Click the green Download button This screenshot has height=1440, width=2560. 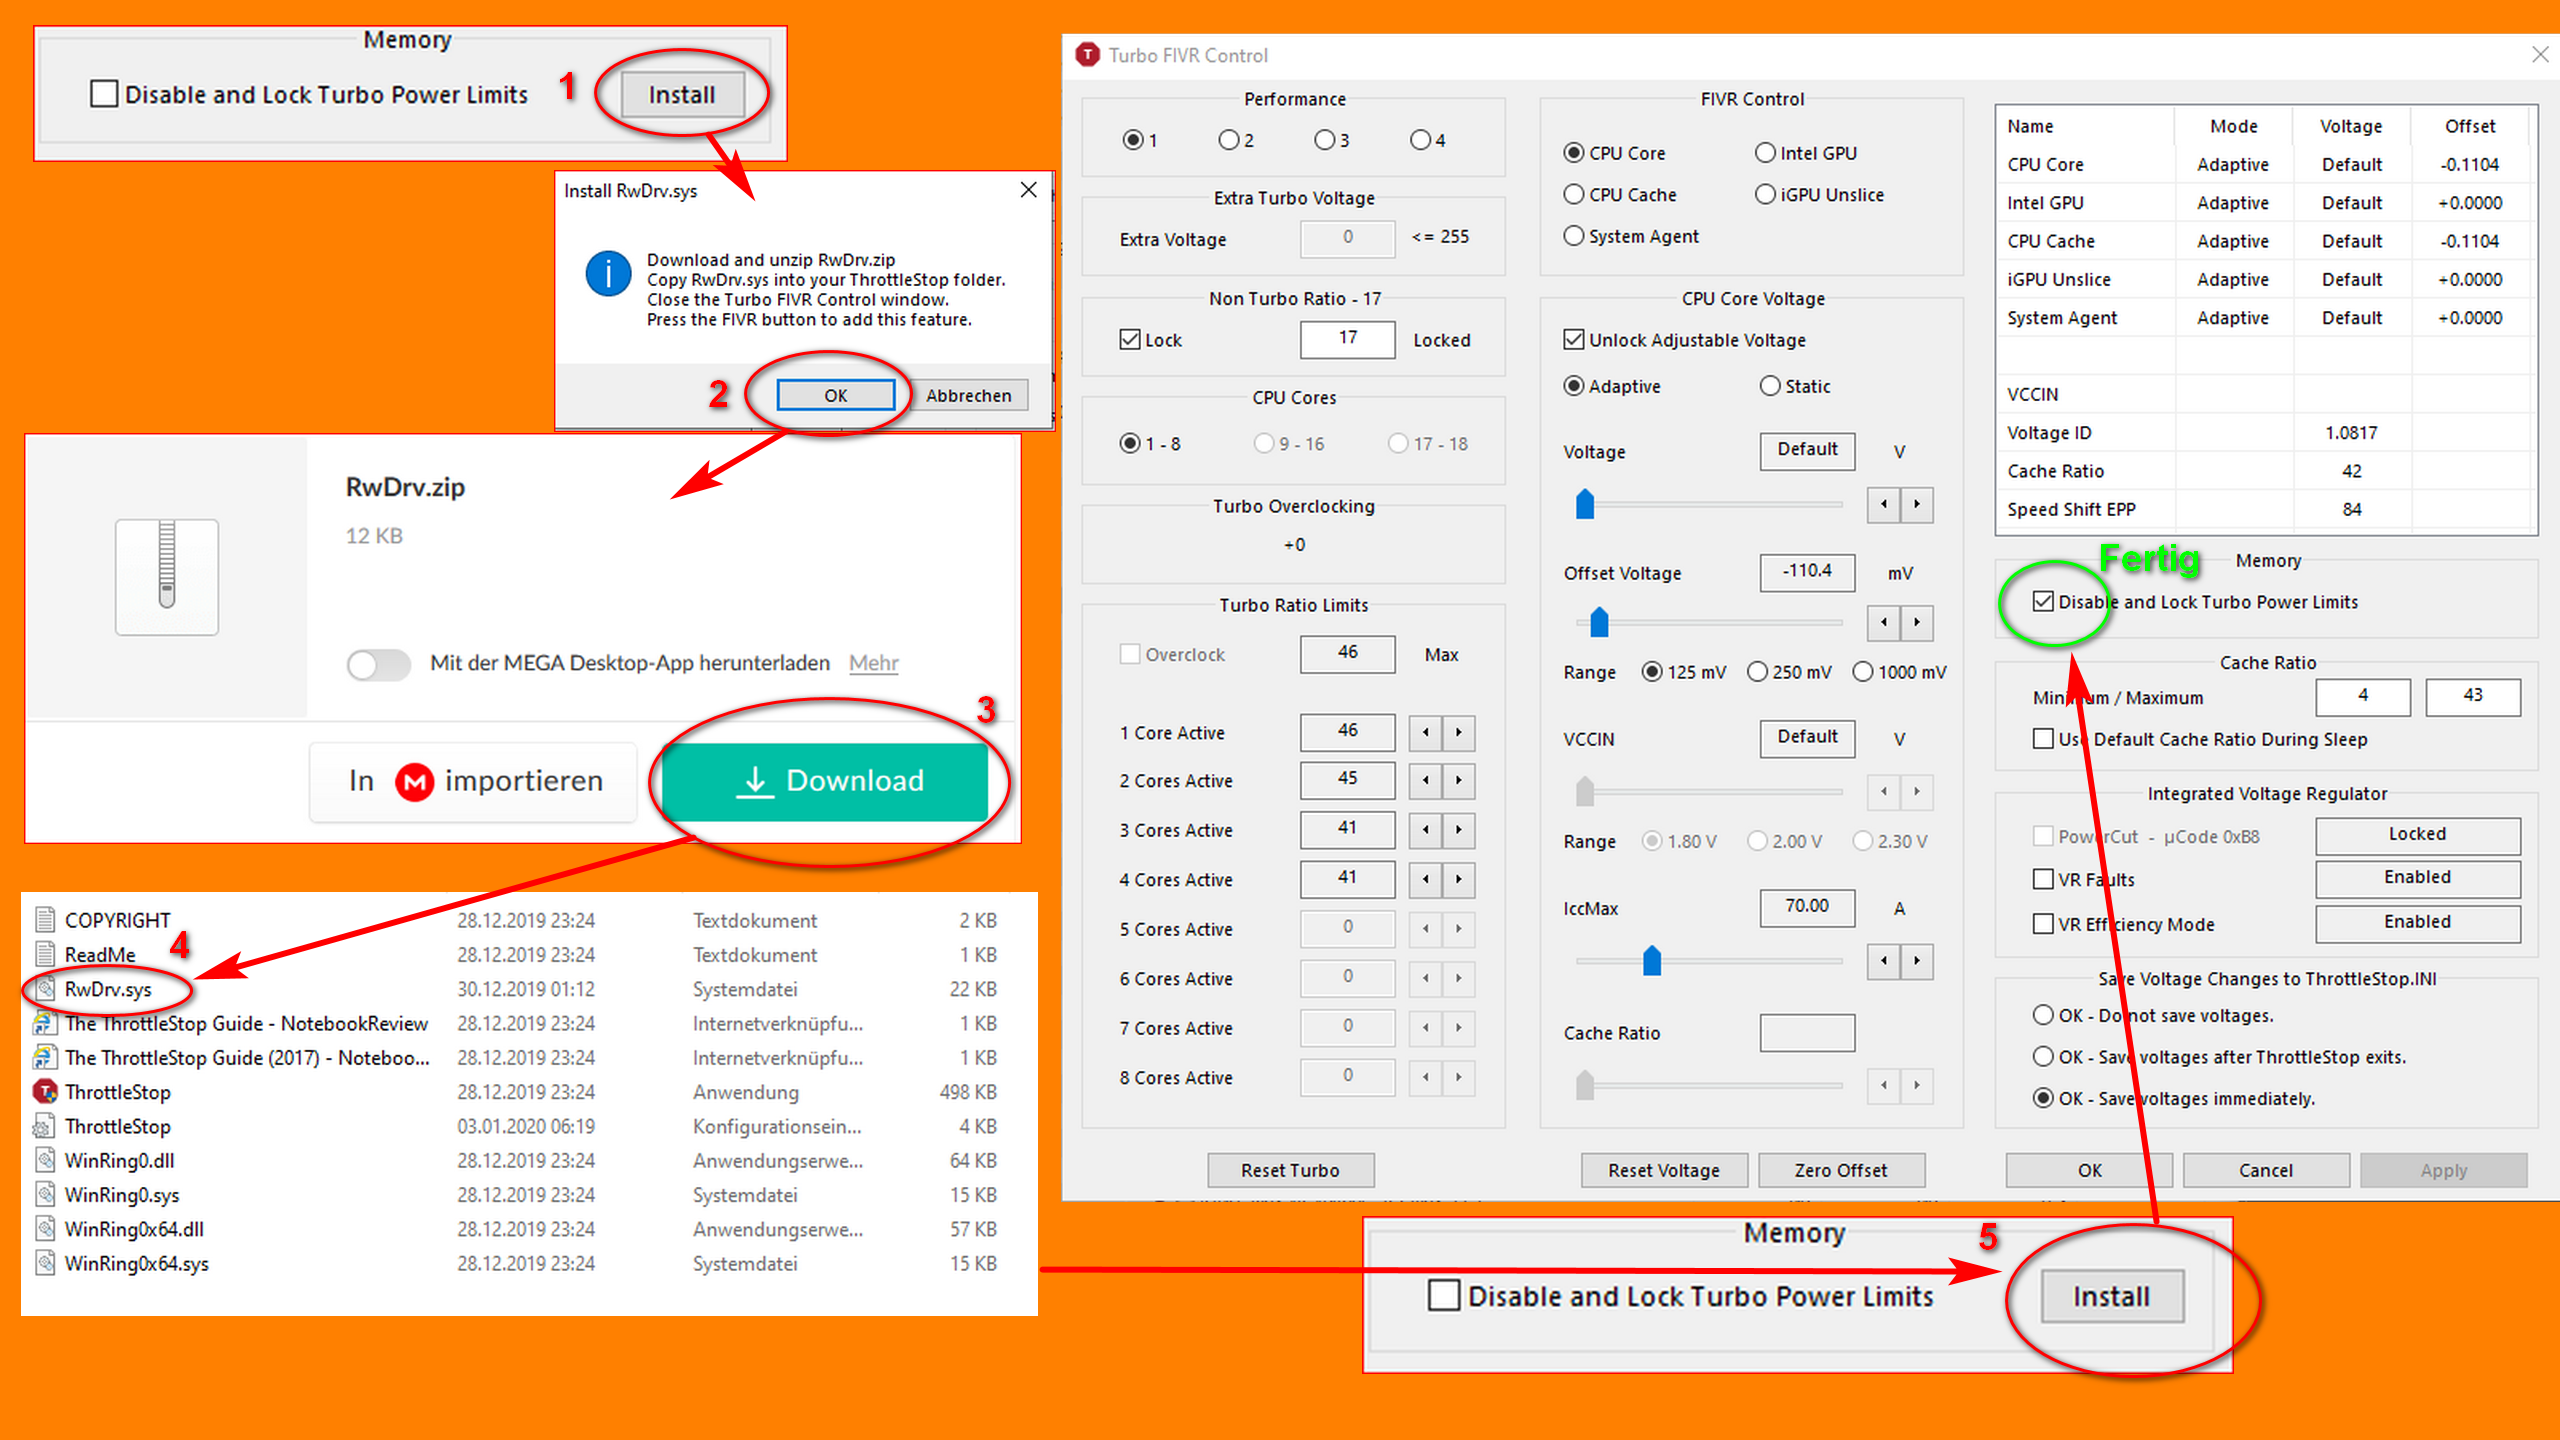click(x=825, y=781)
